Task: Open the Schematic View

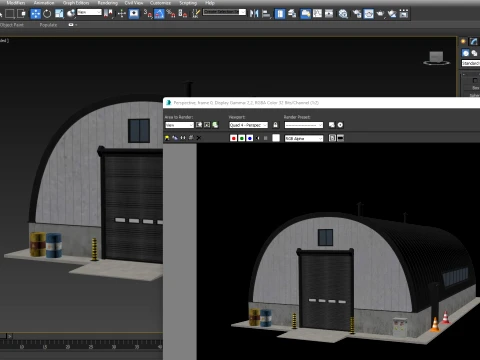Action: click(329, 14)
